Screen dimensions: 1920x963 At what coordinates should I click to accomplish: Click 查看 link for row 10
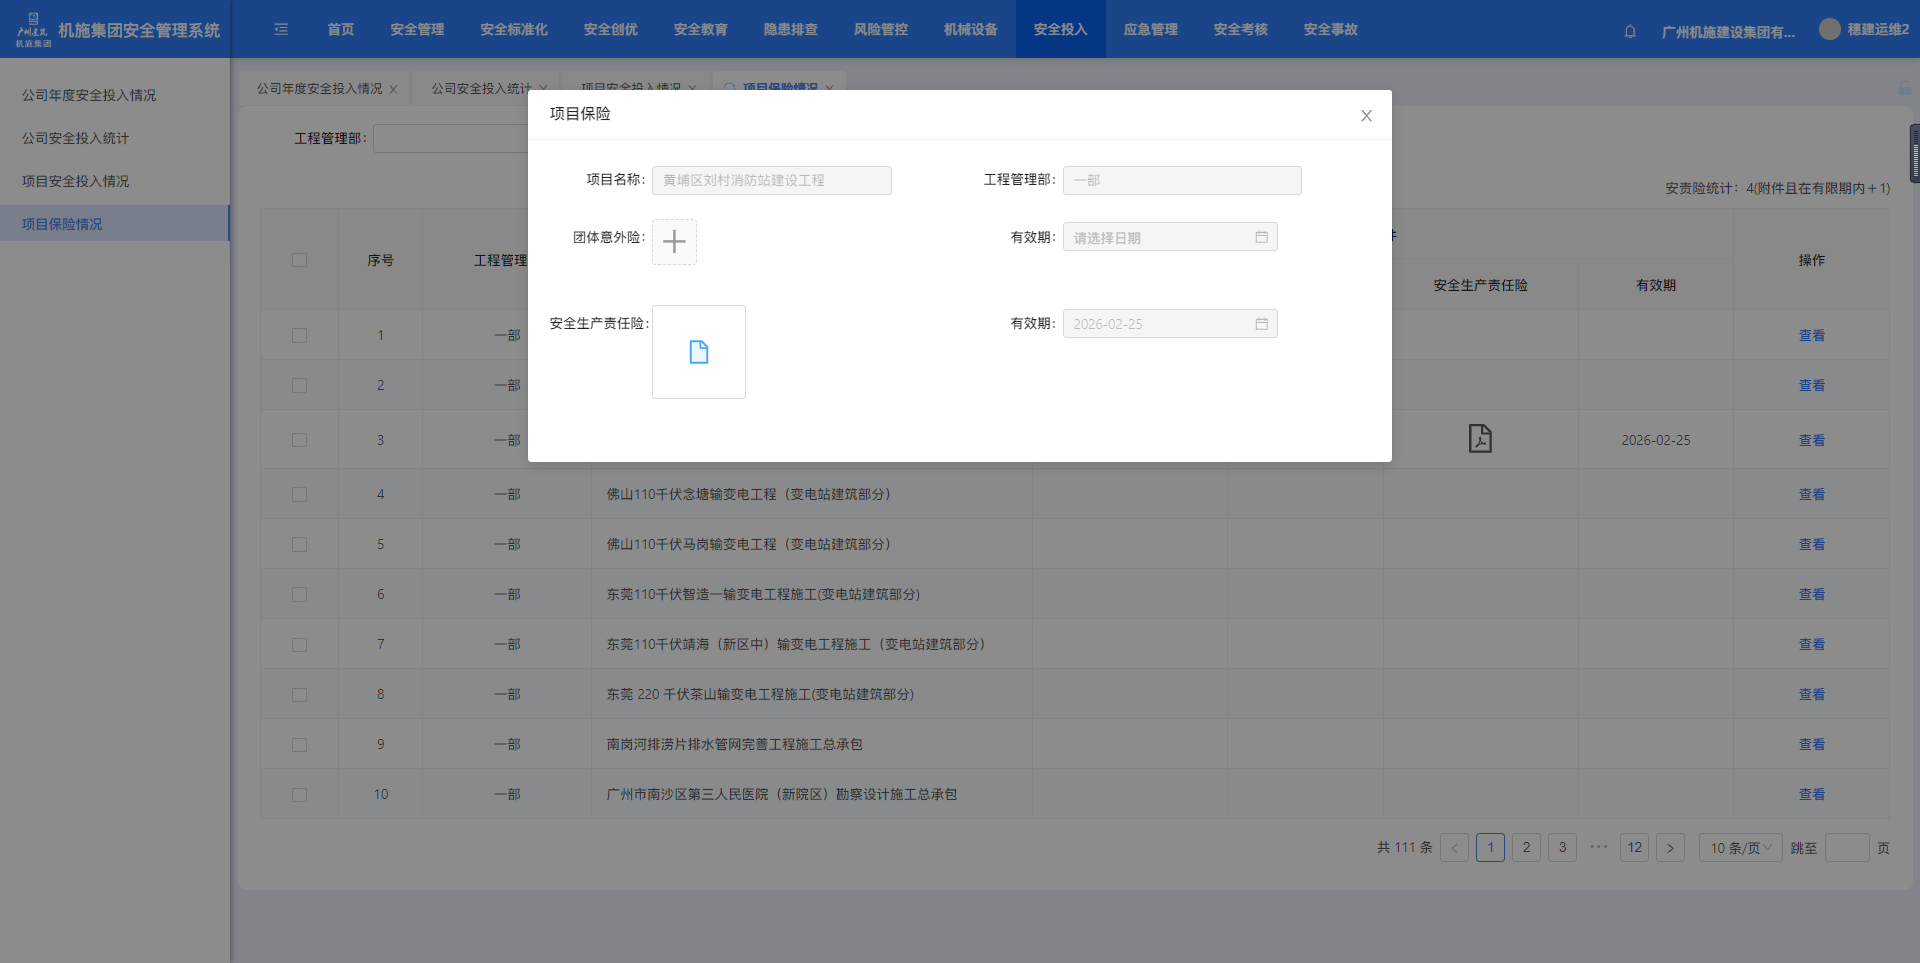[x=1811, y=795]
